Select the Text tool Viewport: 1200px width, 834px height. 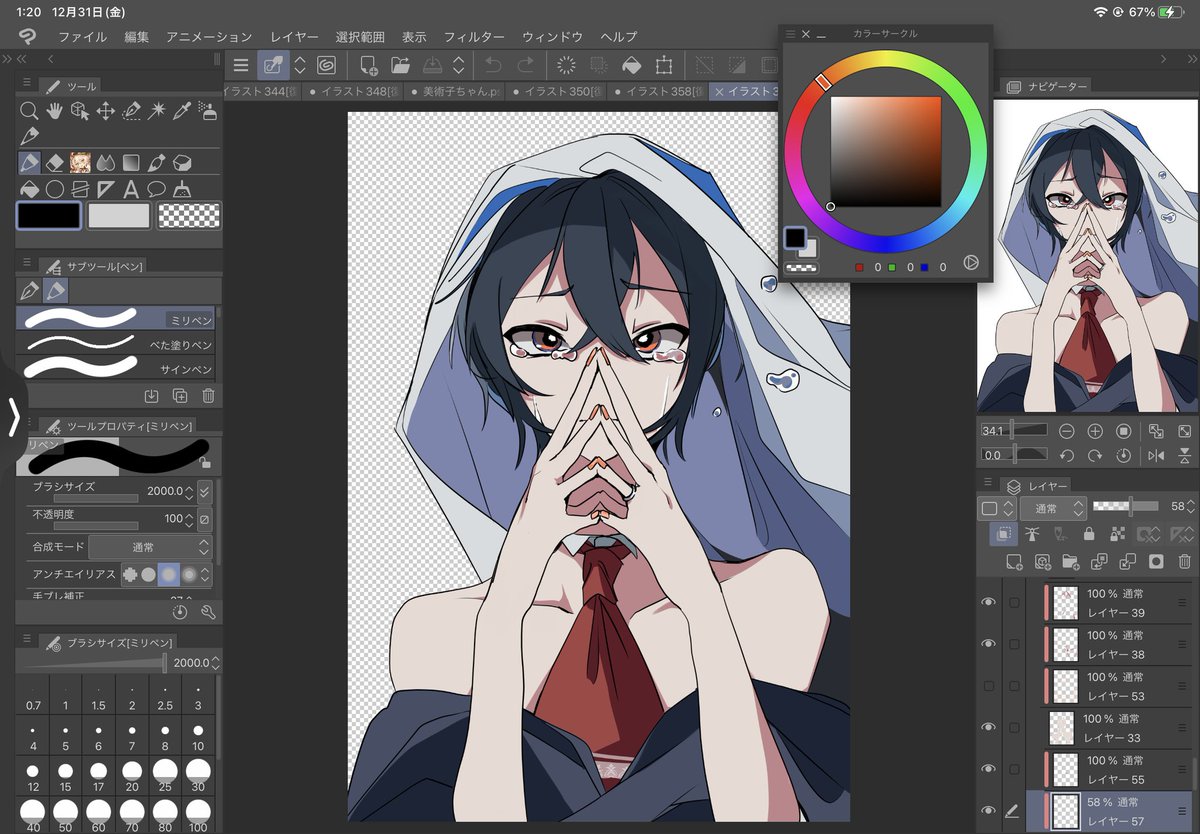131,188
